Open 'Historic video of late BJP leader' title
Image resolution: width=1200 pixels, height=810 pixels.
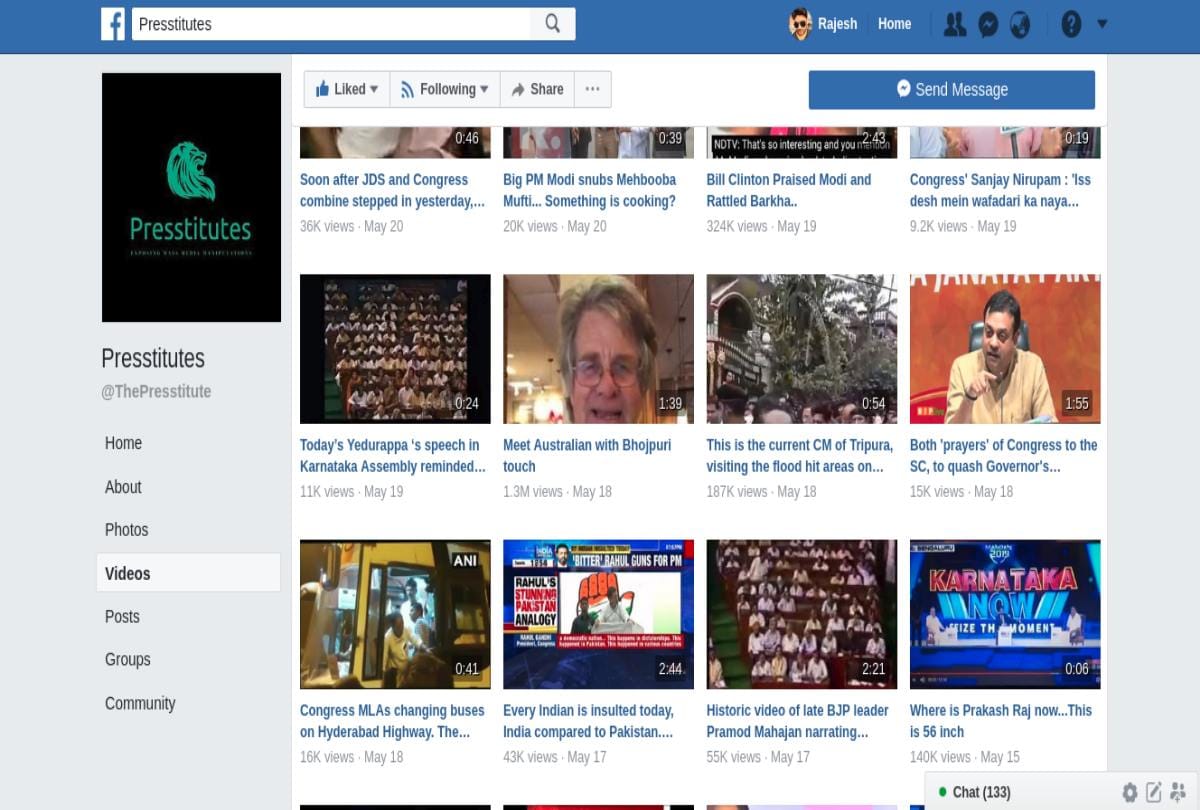[798, 721]
